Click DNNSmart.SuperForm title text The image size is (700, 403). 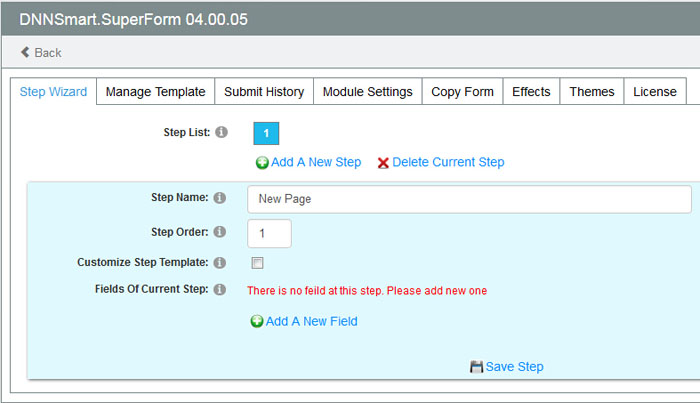pos(133,19)
